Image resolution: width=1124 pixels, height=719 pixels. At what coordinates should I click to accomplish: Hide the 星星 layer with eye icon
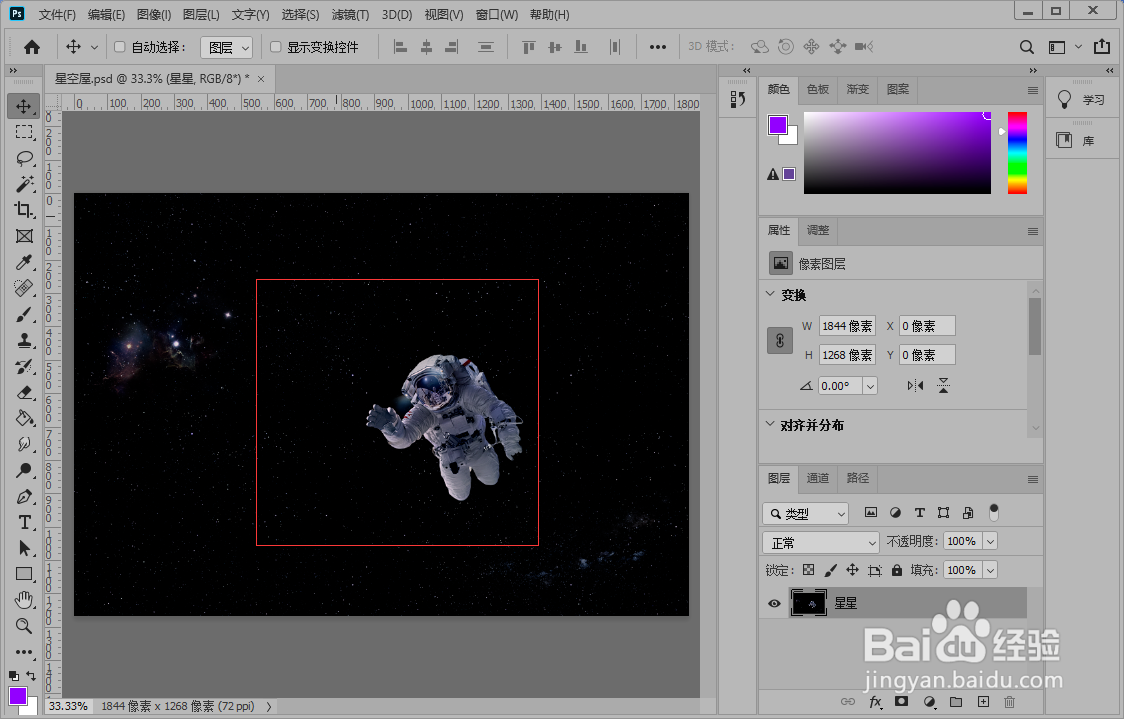click(774, 604)
